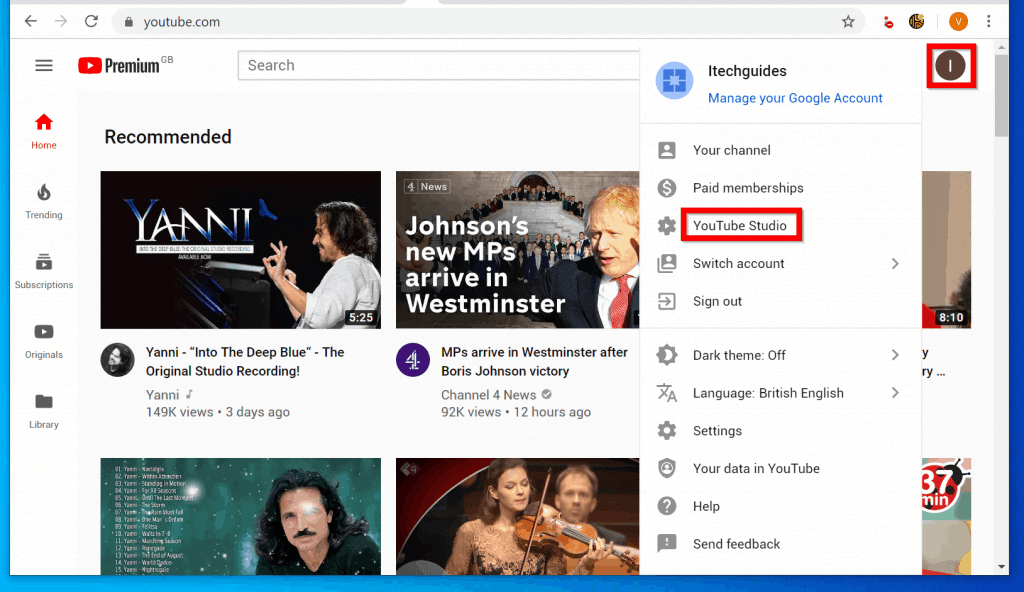Open MPs arrive in Westminster video title
The width and height of the screenshot is (1024, 592).
click(534, 361)
